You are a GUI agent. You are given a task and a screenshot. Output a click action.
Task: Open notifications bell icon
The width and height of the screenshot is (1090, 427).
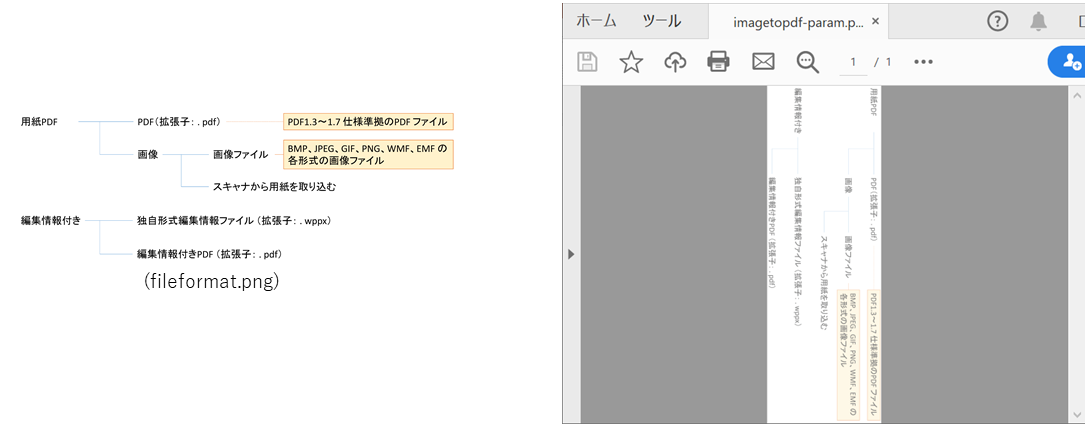pos(1039,21)
